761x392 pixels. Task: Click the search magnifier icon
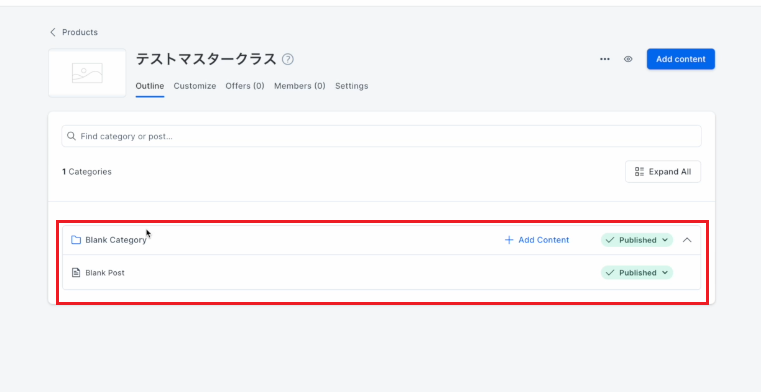pyautogui.click(x=71, y=136)
